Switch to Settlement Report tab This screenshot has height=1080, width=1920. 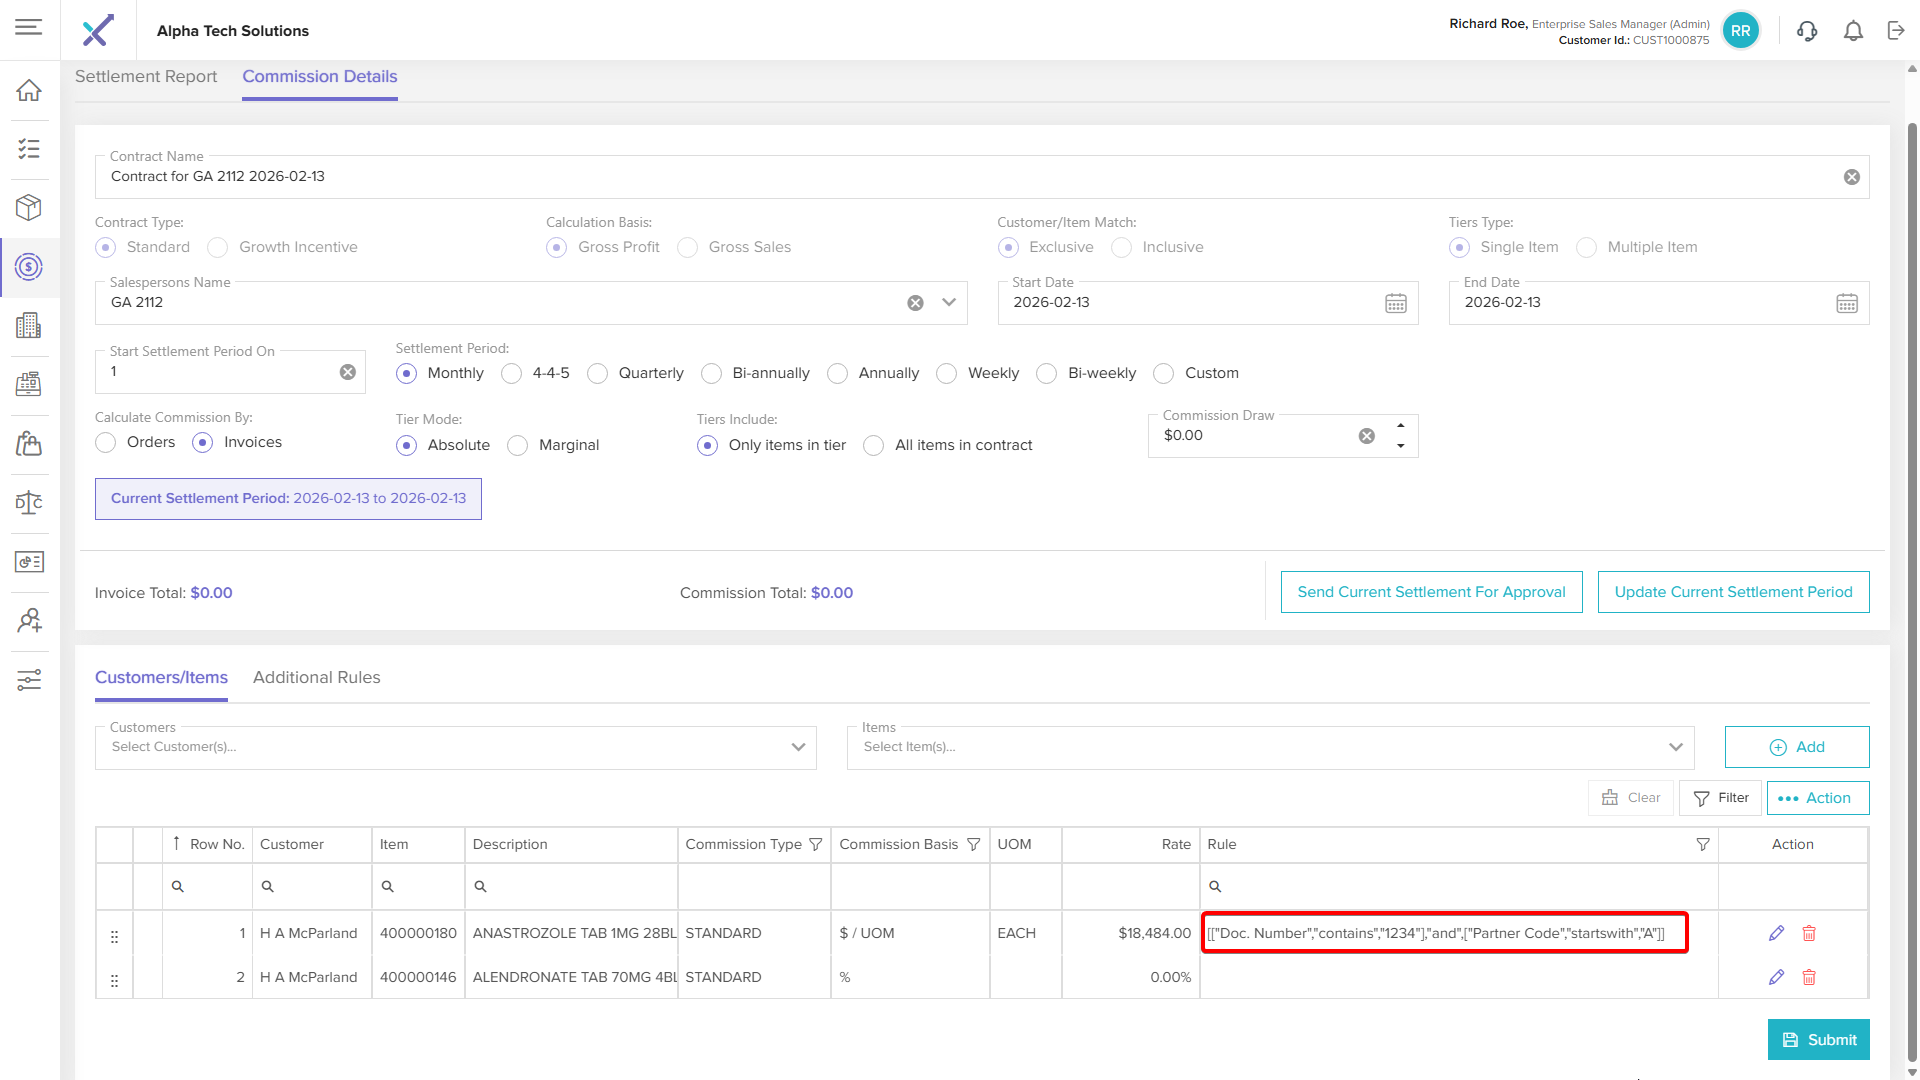(x=146, y=77)
